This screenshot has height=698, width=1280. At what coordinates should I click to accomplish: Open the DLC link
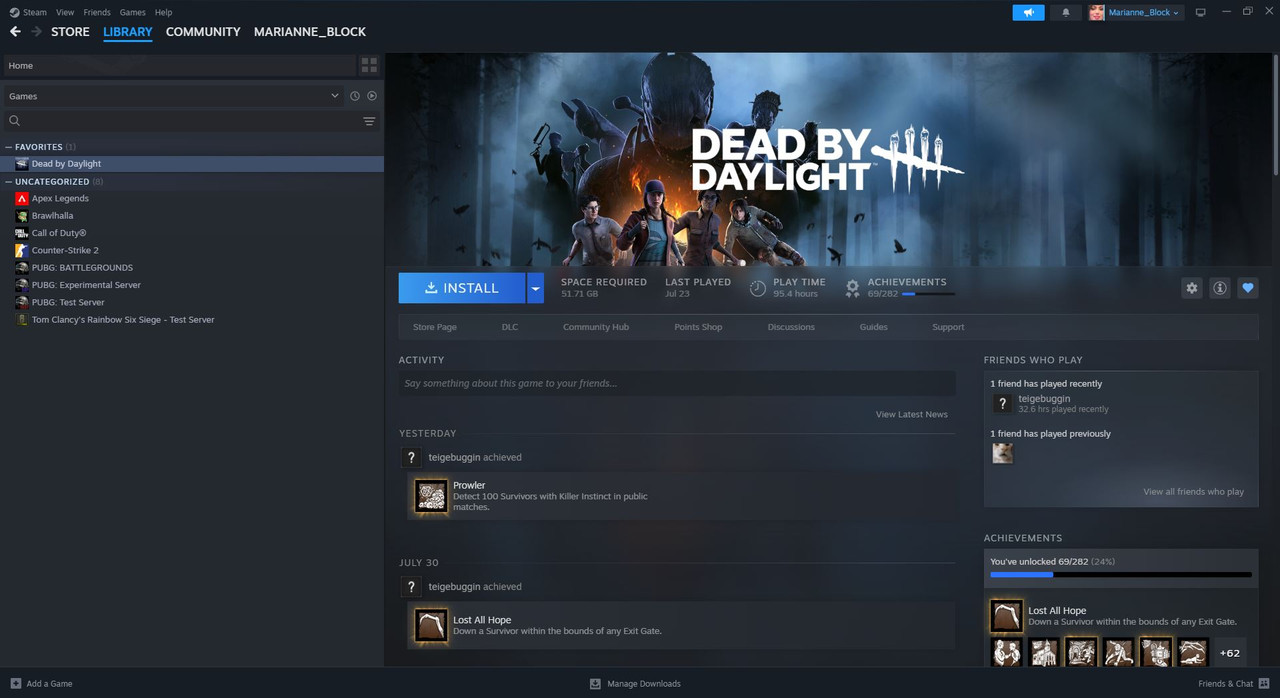pos(510,327)
